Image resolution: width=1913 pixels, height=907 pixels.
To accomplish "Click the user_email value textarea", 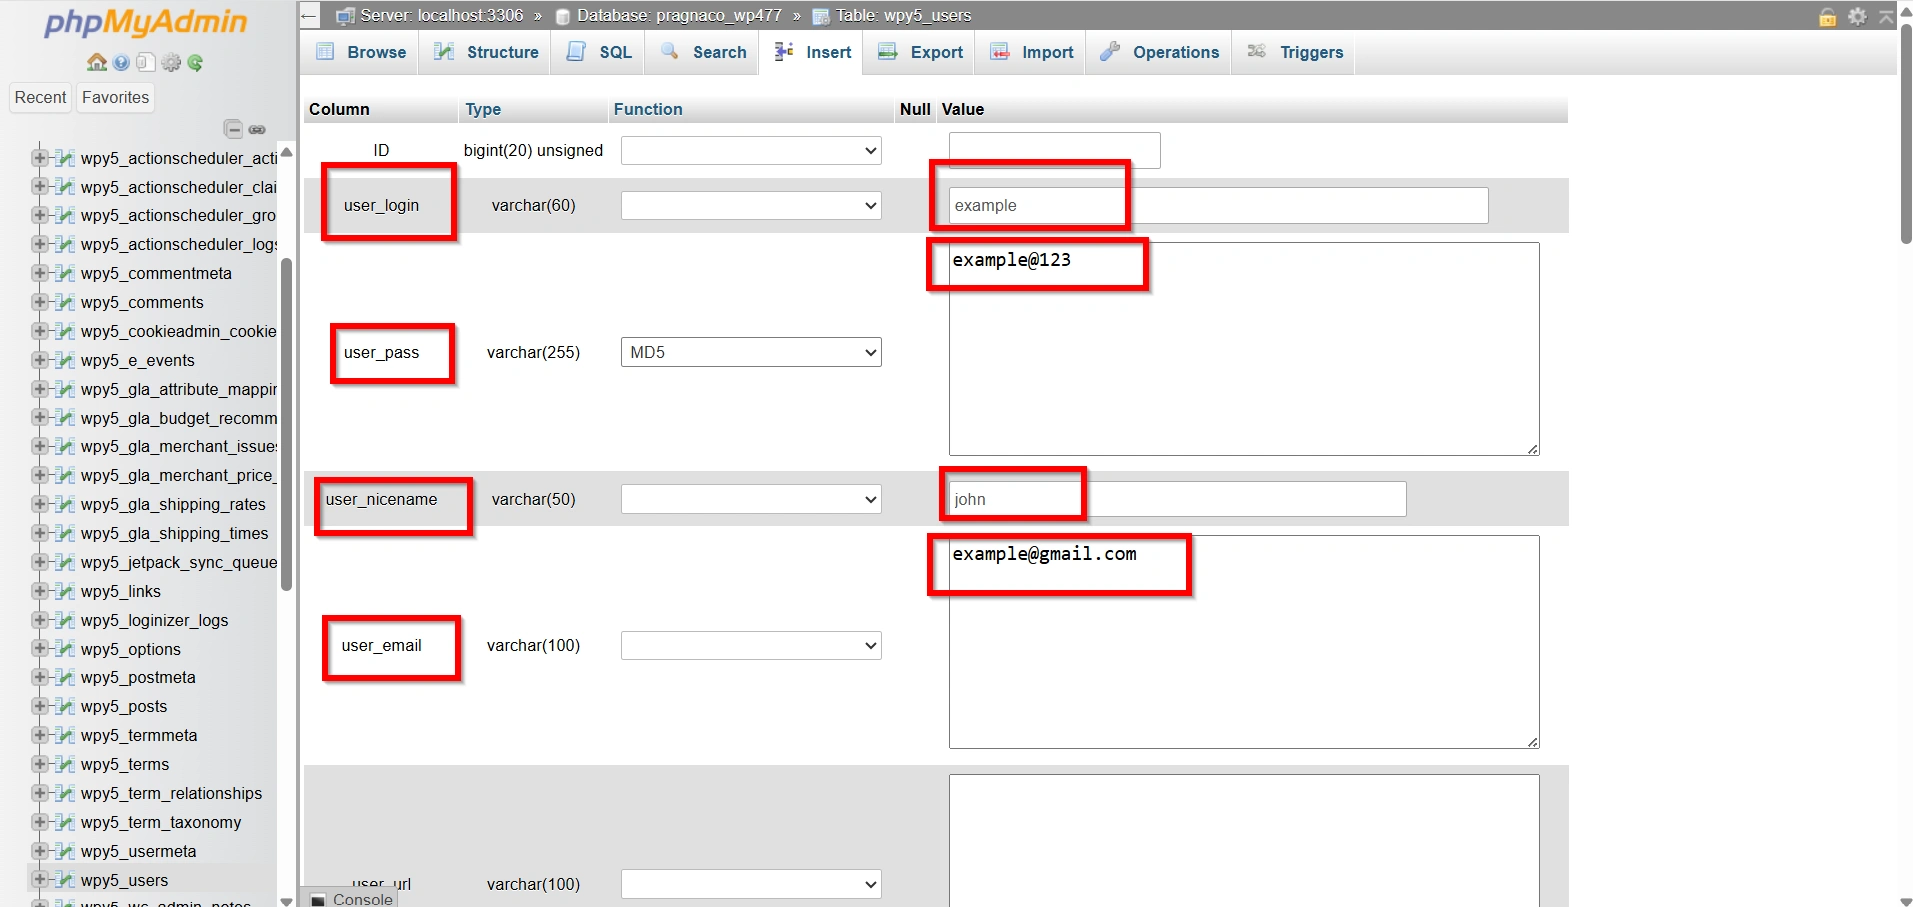I will [1244, 642].
